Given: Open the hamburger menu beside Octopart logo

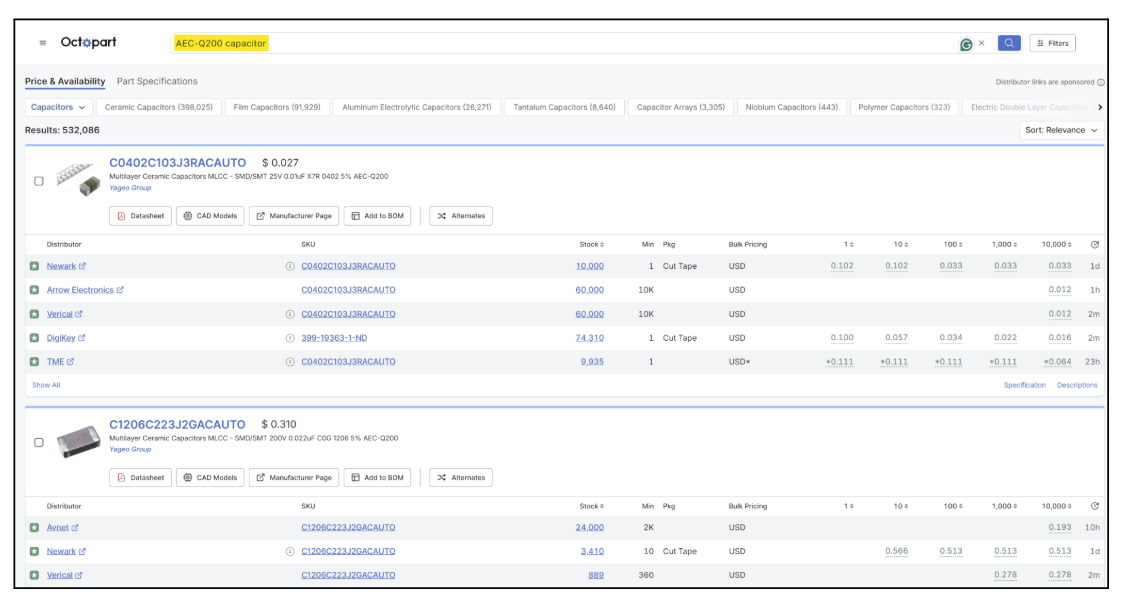Looking at the screenshot, I should (x=43, y=43).
